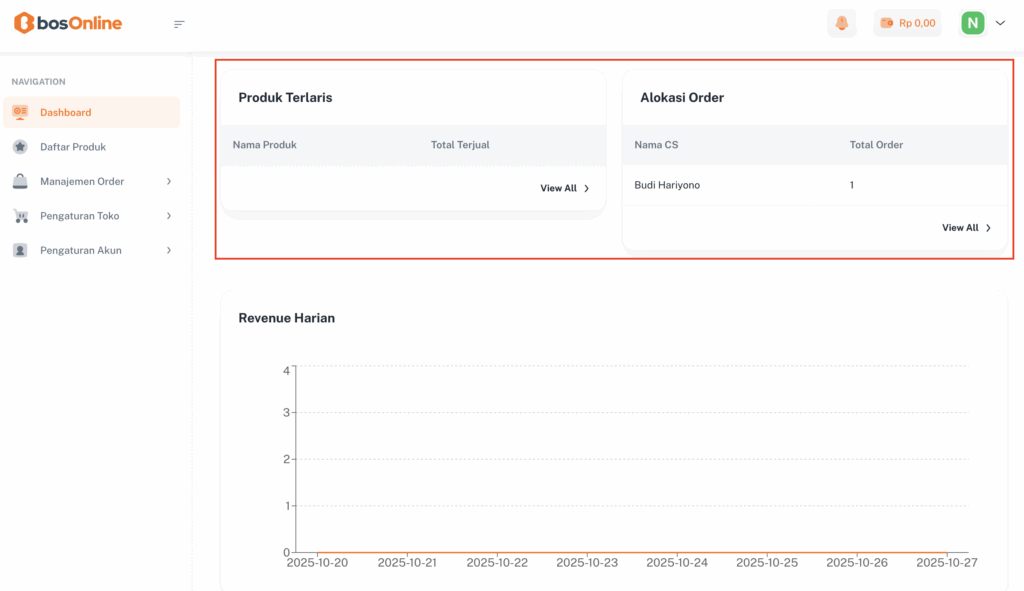Expand the Manajemen Order submenu chevron
Screen dimensions: 1024x591
tap(169, 181)
